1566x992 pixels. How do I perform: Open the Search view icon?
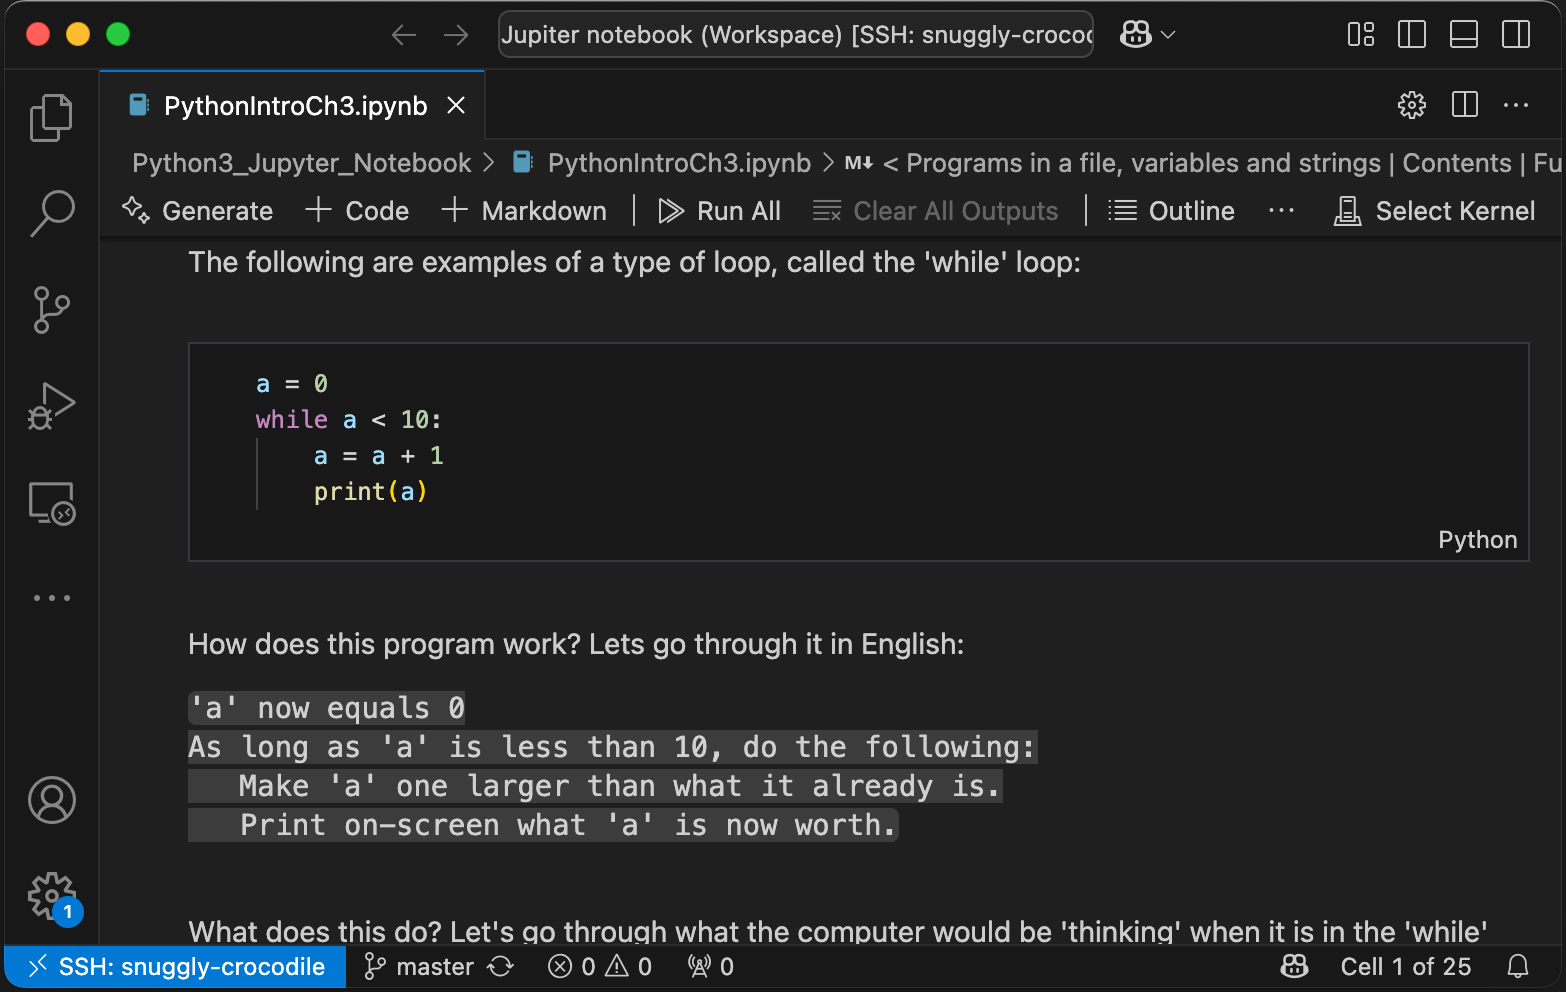click(x=51, y=213)
